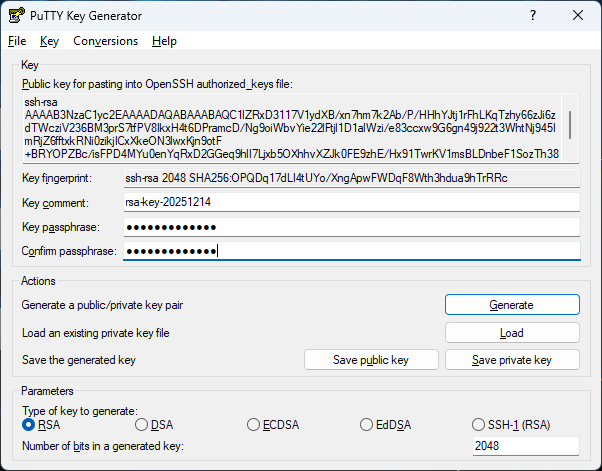Open the Key menu
This screenshot has width=602, height=471.
click(50, 41)
